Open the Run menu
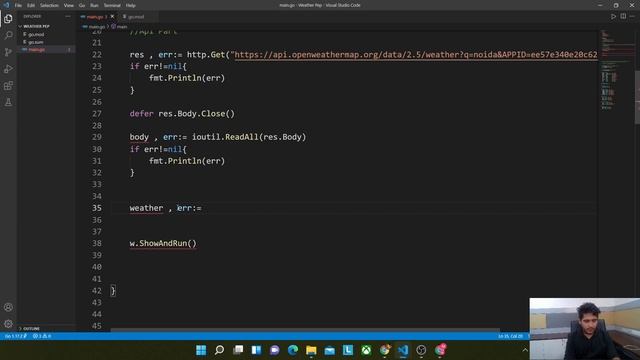This screenshot has height=360, width=640. (x=94, y=5)
